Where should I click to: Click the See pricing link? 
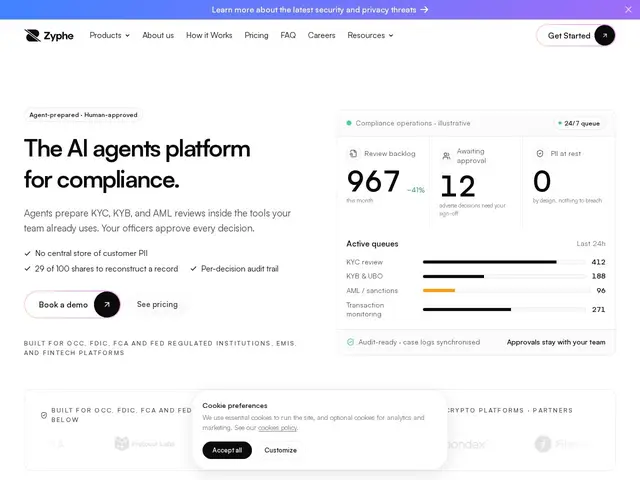pos(157,304)
